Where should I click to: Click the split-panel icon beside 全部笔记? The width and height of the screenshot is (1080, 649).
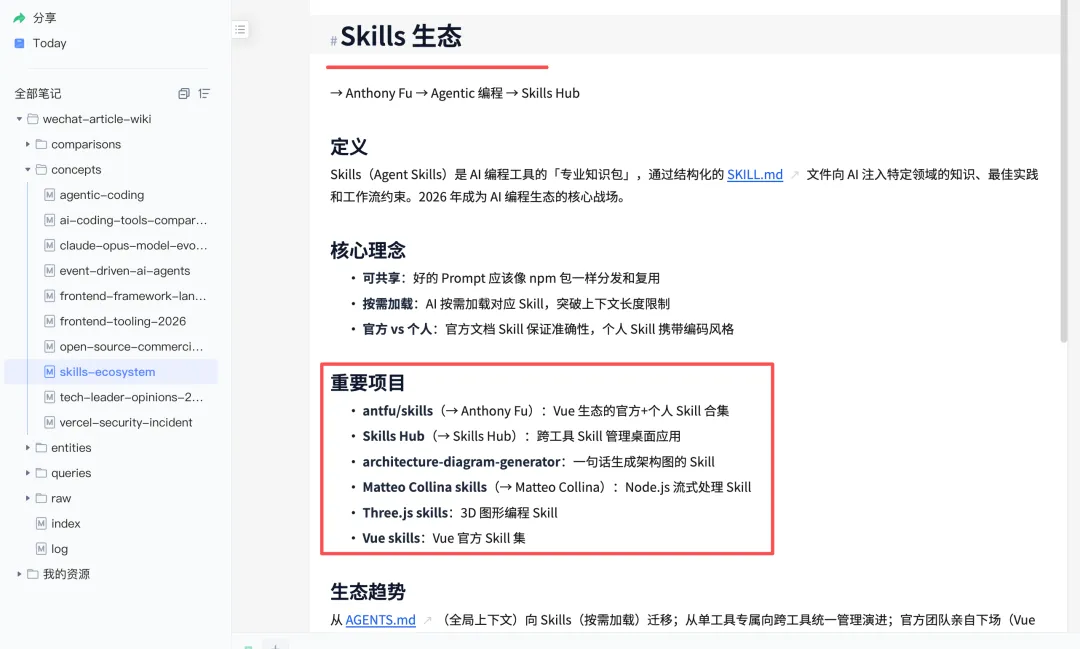tap(183, 93)
